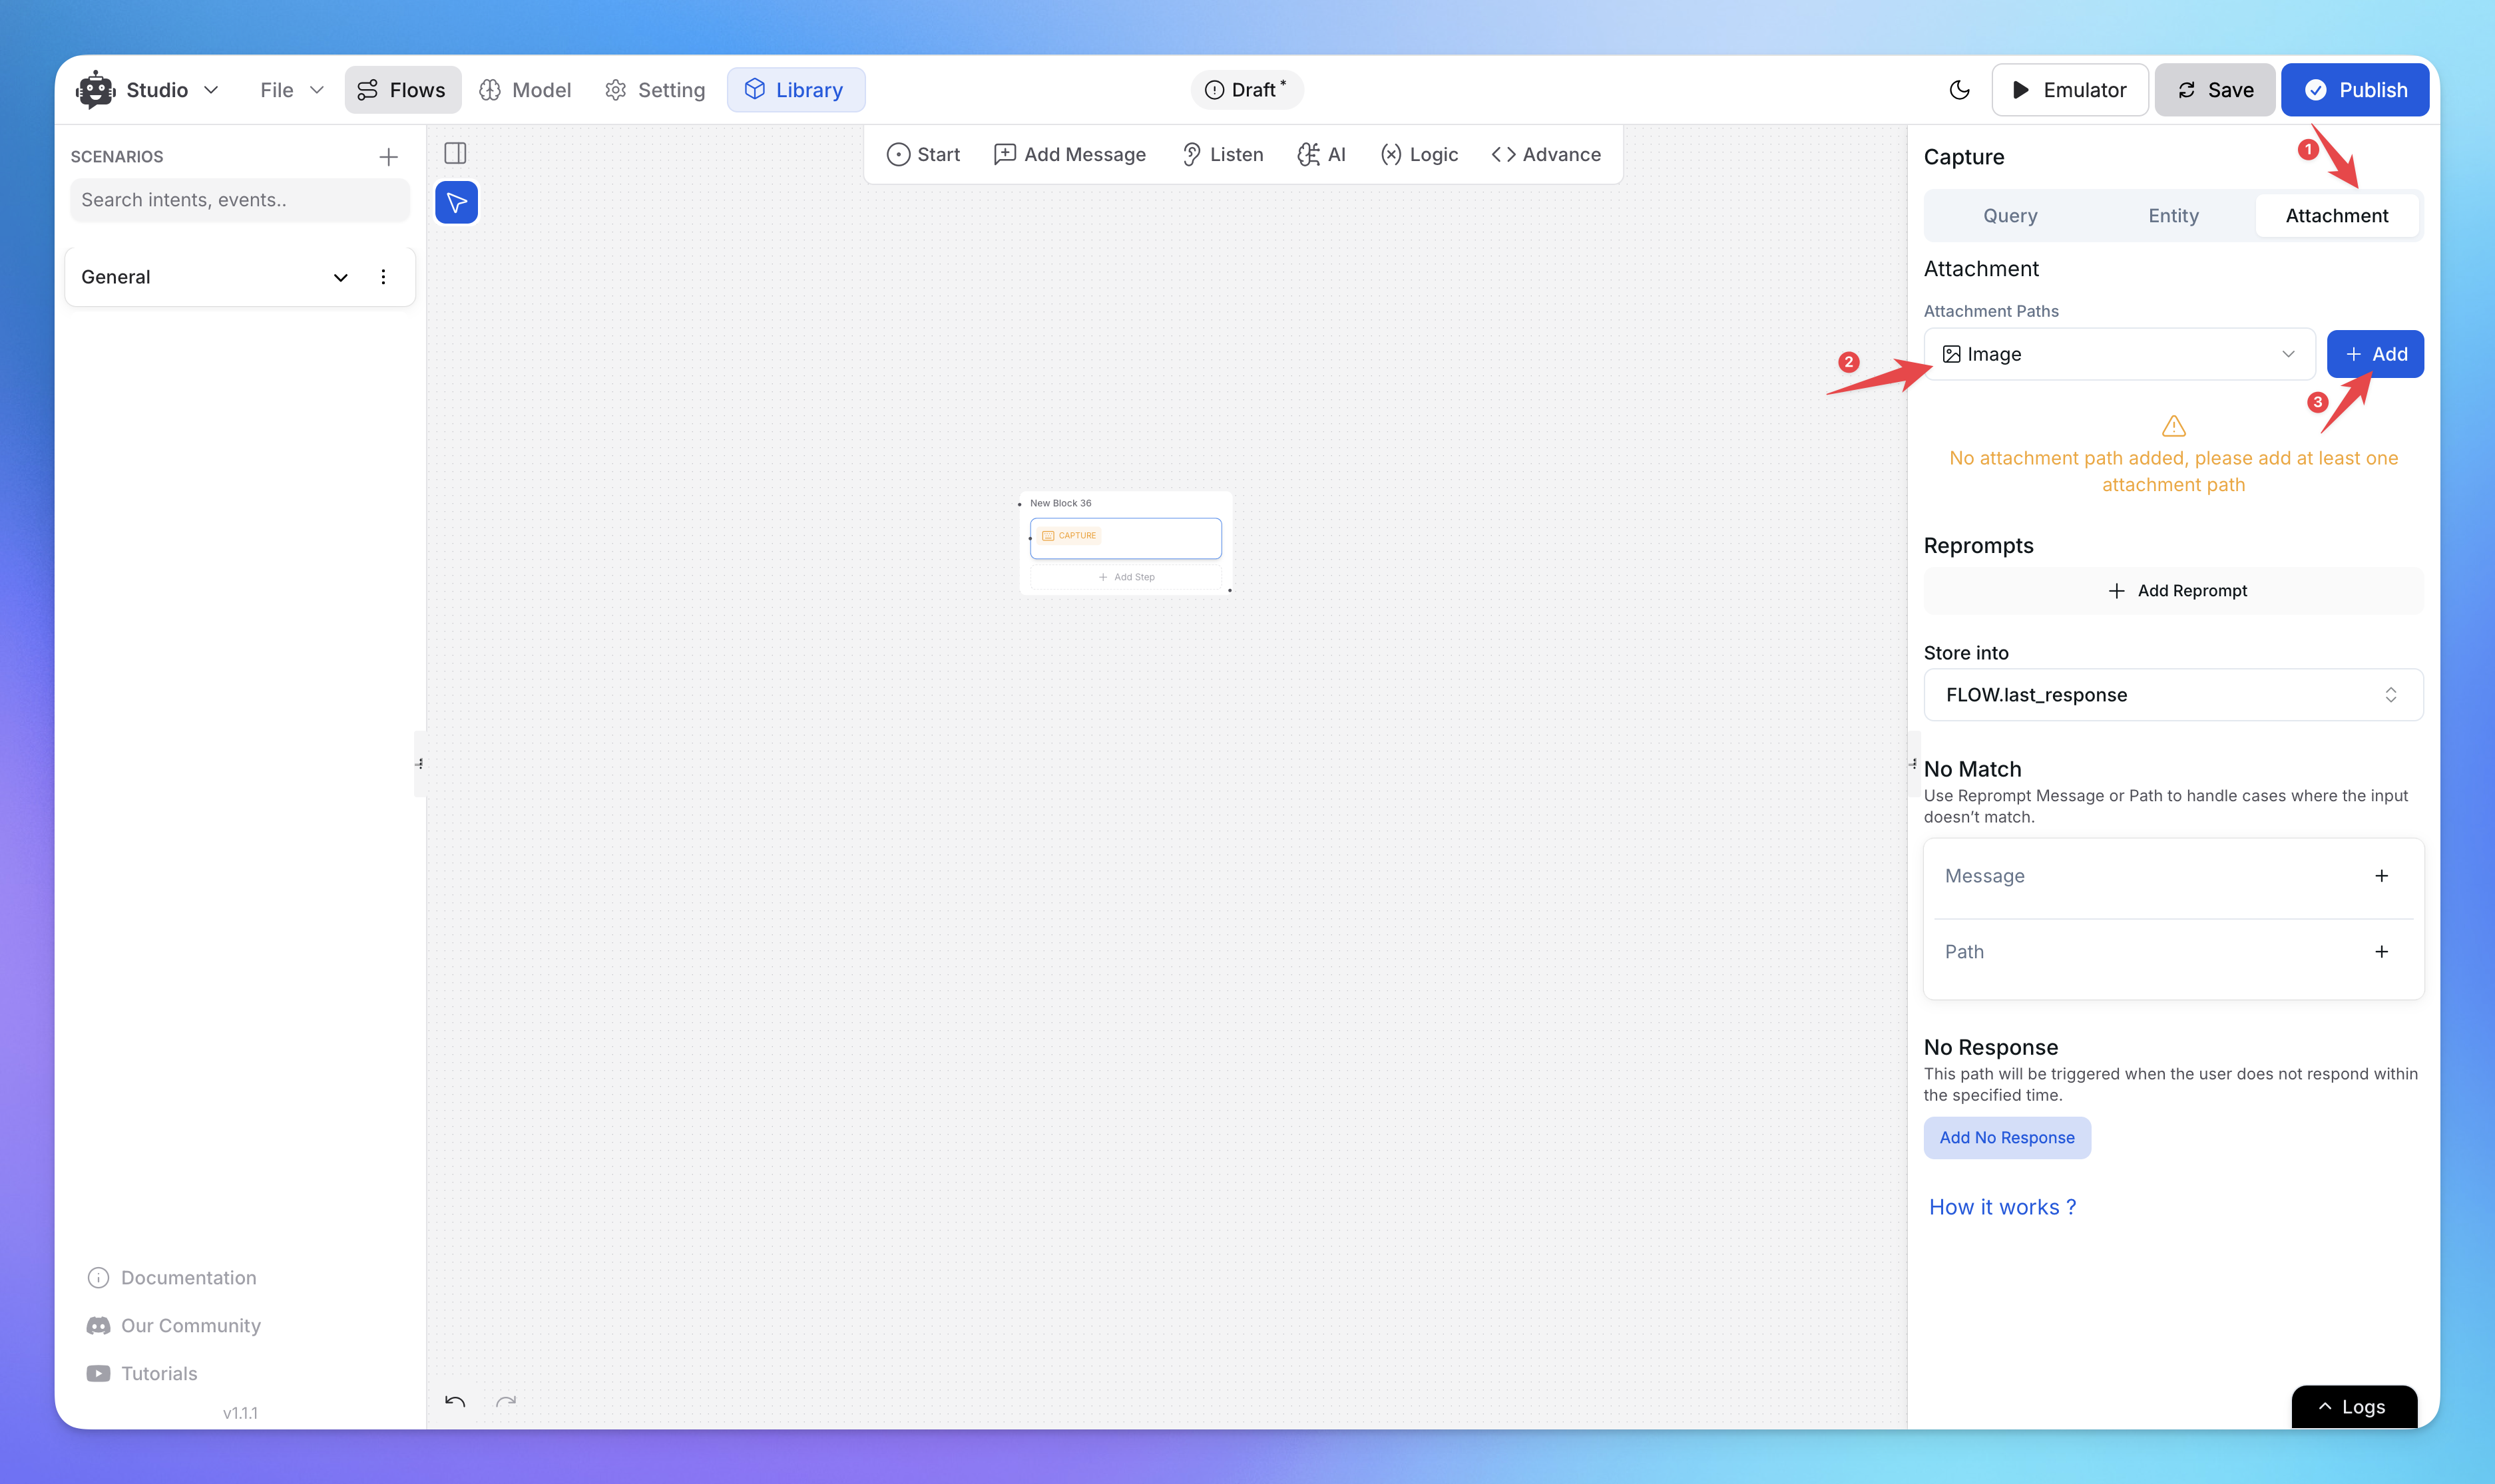Save the current flow
The width and height of the screenshot is (2495, 1484).
tap(2214, 90)
